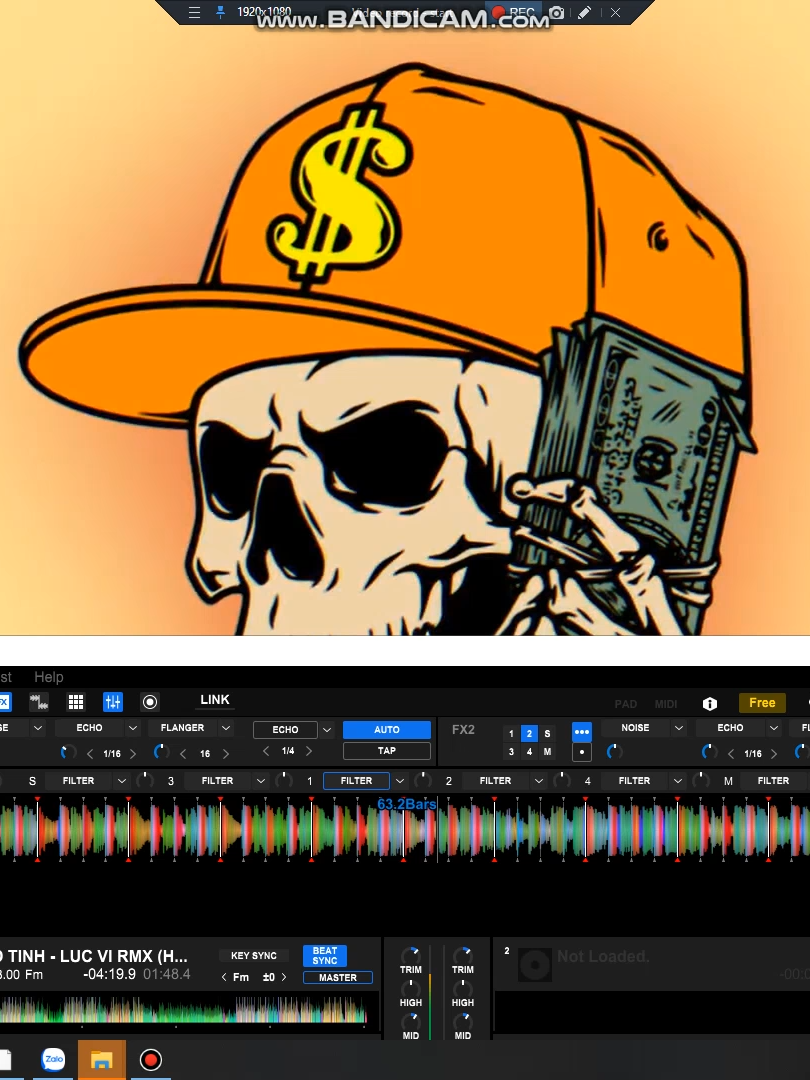Assign FX2 to channel 1
This screenshot has width=810, height=1080.
point(511,734)
